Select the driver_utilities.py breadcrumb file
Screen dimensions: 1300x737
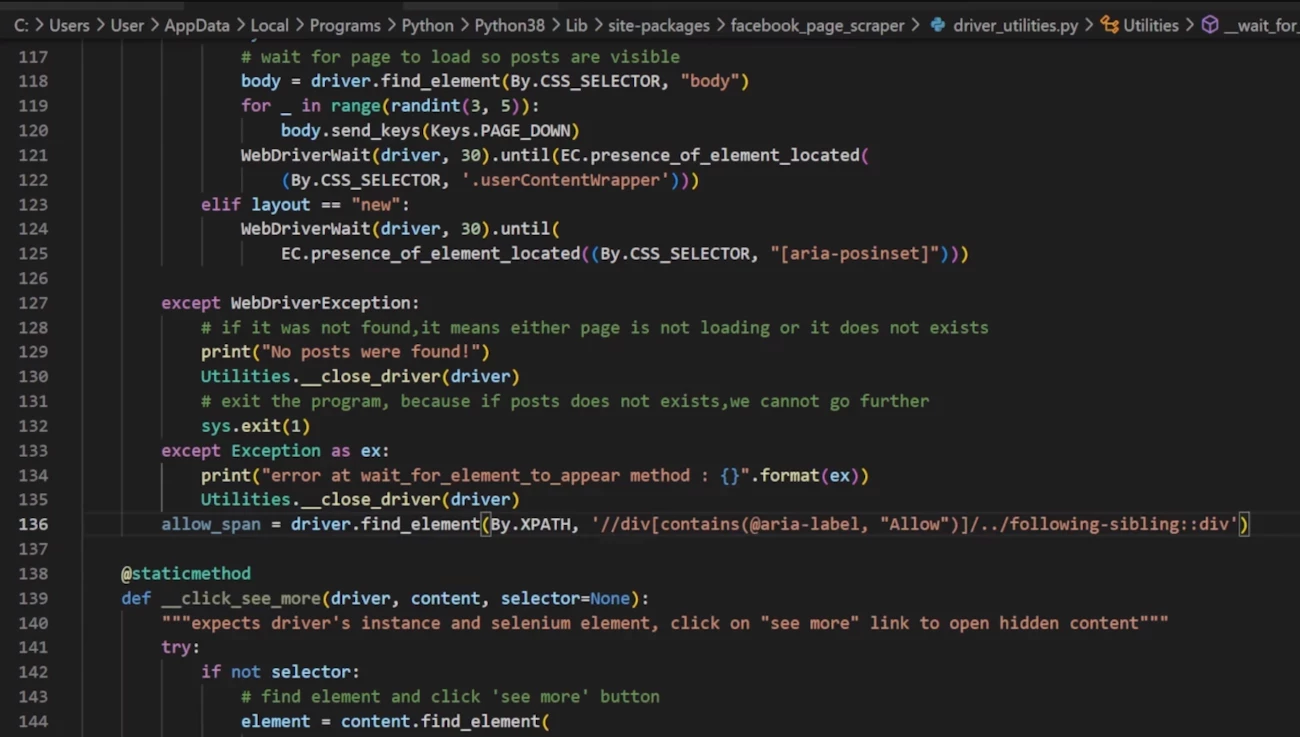(x=1016, y=25)
